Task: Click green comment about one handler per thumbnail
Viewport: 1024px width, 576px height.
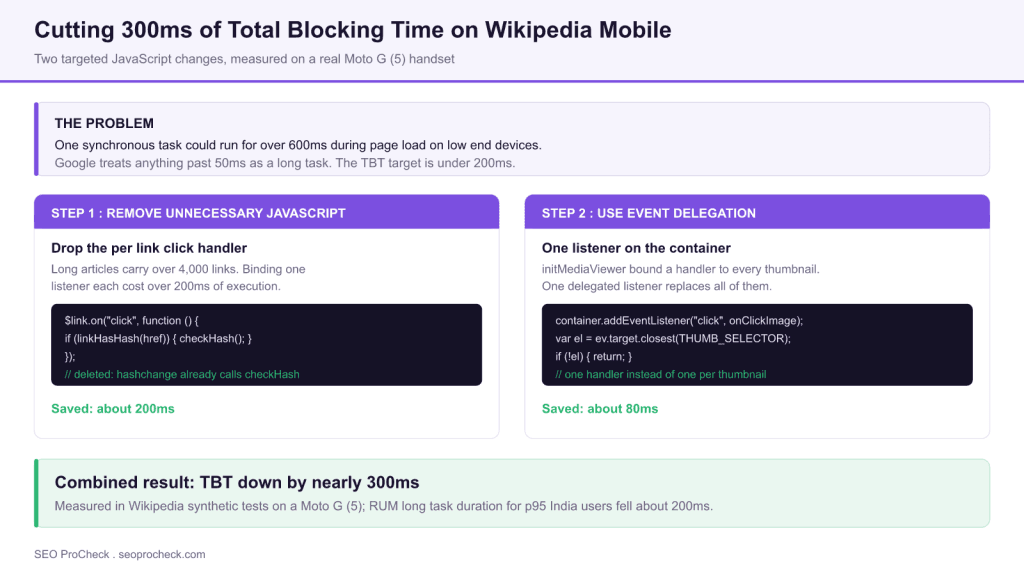Action: click(660, 375)
